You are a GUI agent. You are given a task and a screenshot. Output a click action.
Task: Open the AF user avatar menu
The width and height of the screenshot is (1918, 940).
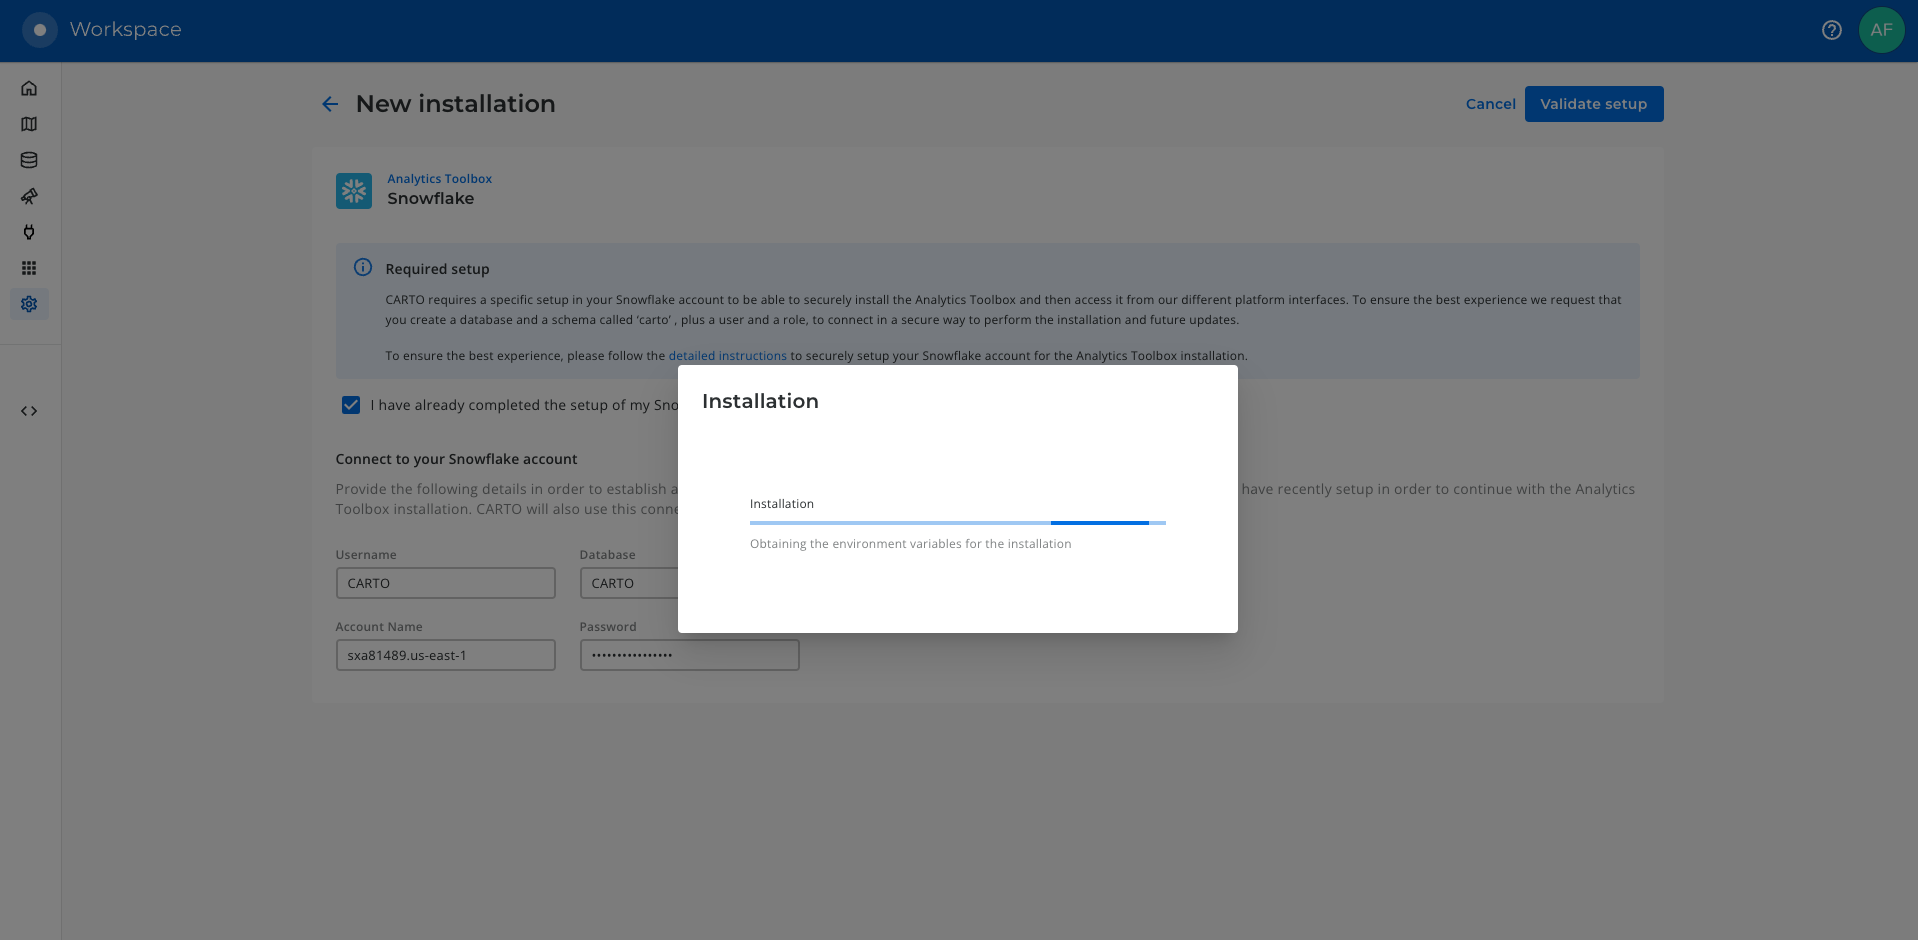click(1880, 30)
